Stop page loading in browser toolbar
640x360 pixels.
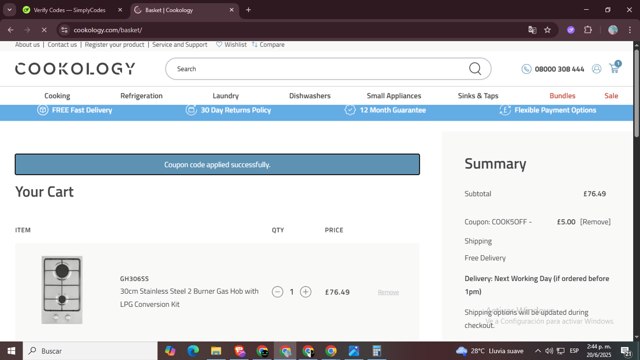click(44, 30)
